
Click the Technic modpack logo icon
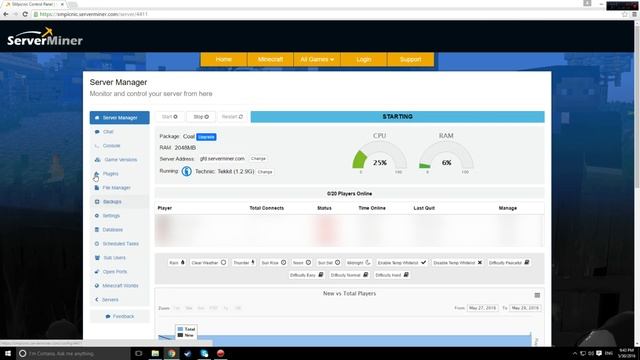187,171
